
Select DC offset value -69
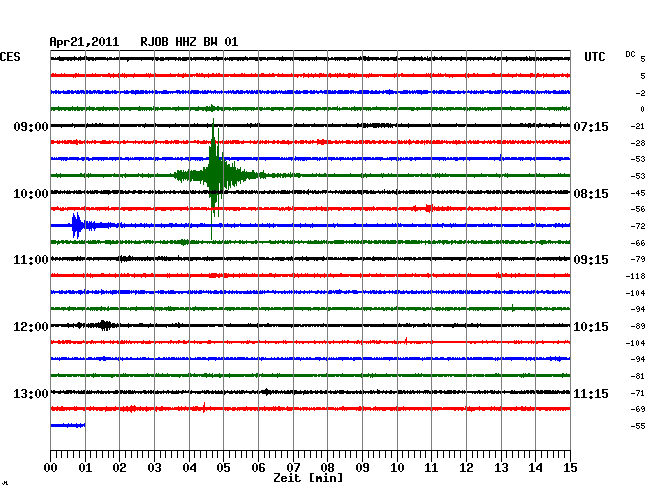(x=638, y=409)
